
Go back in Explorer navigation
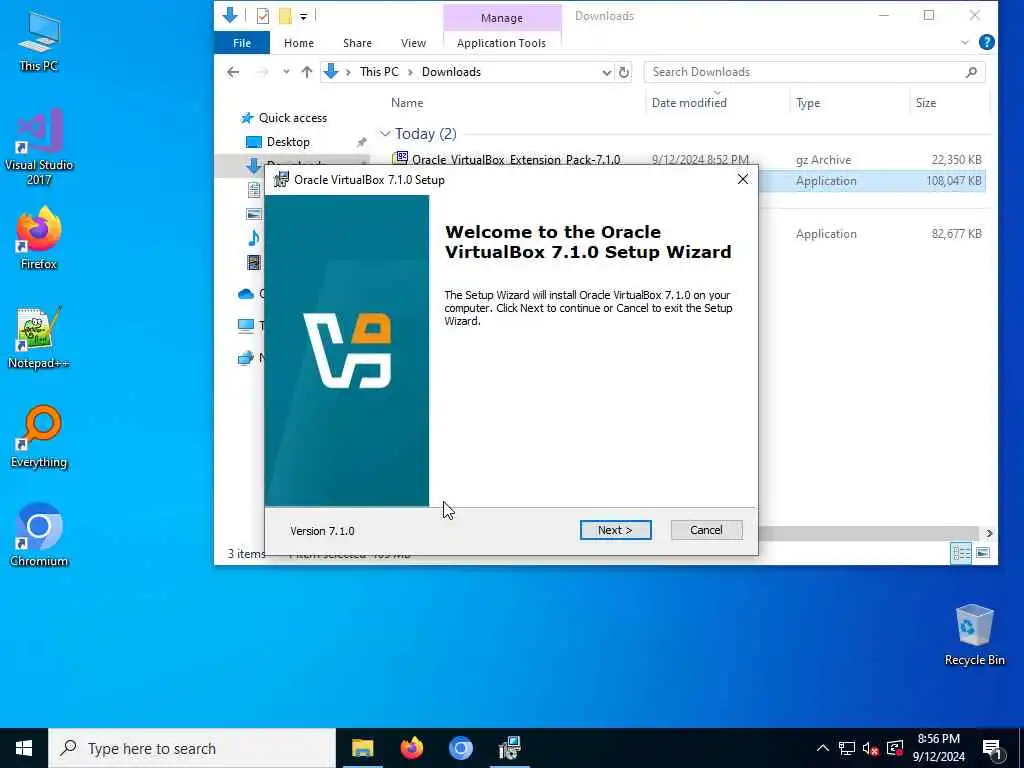tap(233, 72)
